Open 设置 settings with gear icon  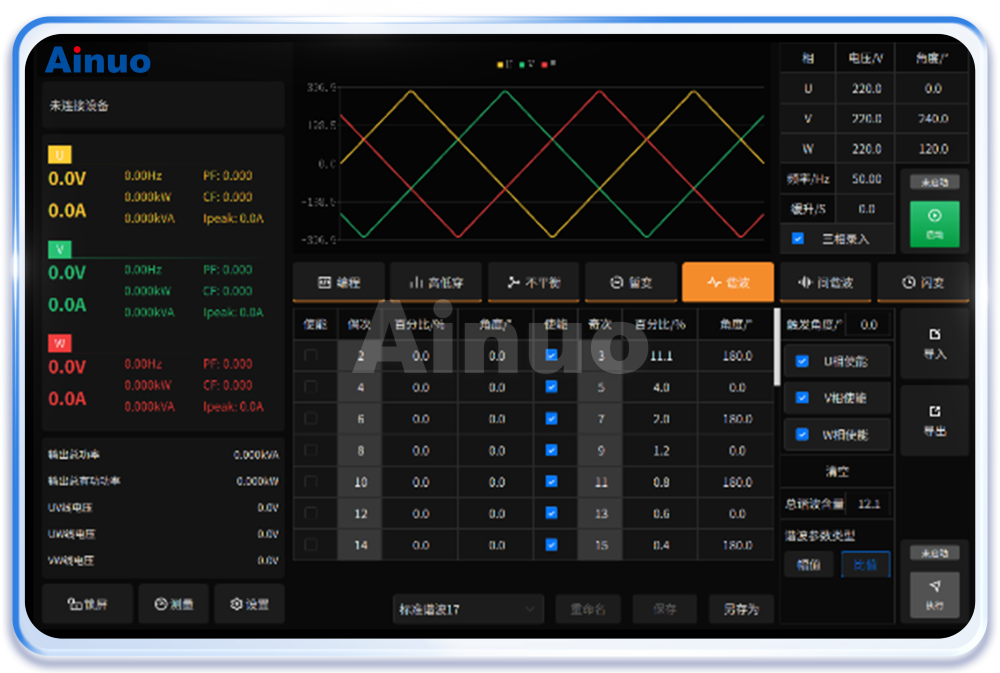pyautogui.click(x=249, y=604)
